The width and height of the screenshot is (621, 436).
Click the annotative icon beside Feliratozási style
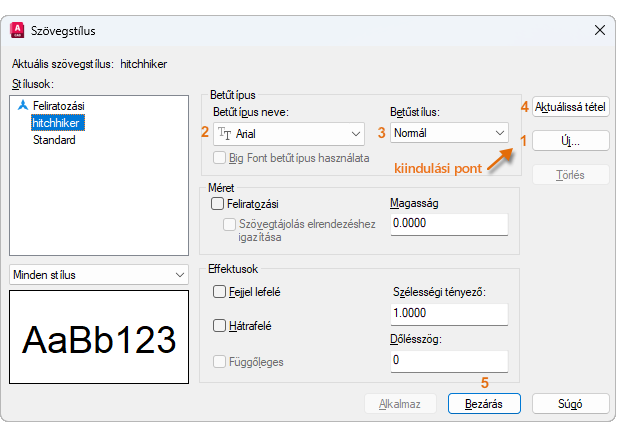click(22, 104)
